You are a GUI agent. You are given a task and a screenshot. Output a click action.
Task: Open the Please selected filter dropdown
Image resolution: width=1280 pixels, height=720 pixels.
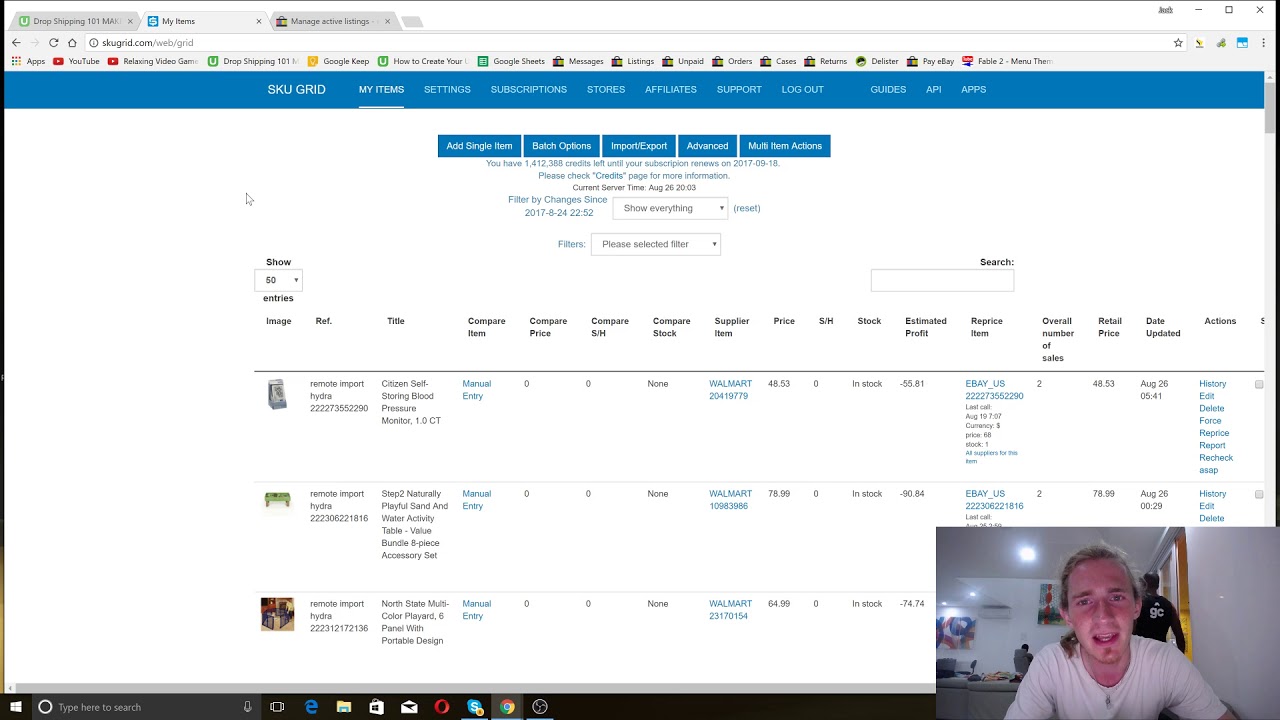click(x=656, y=244)
